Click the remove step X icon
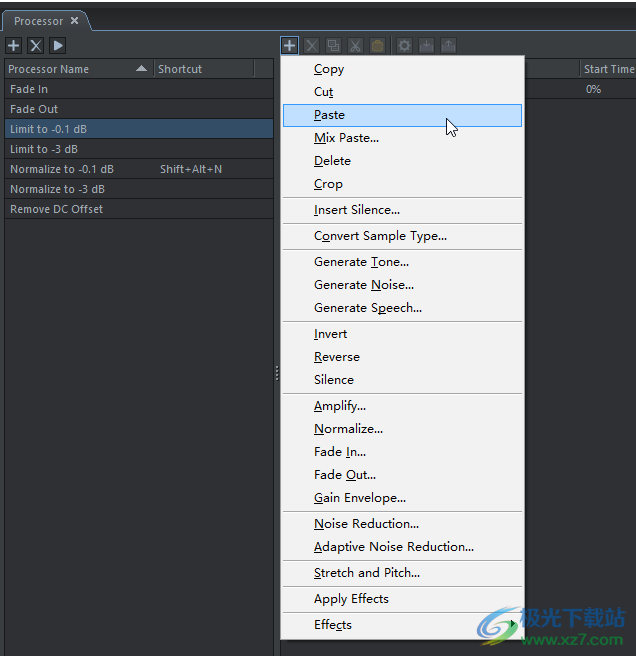Screen dimensions: 636x656 pyautogui.click(x=312, y=45)
